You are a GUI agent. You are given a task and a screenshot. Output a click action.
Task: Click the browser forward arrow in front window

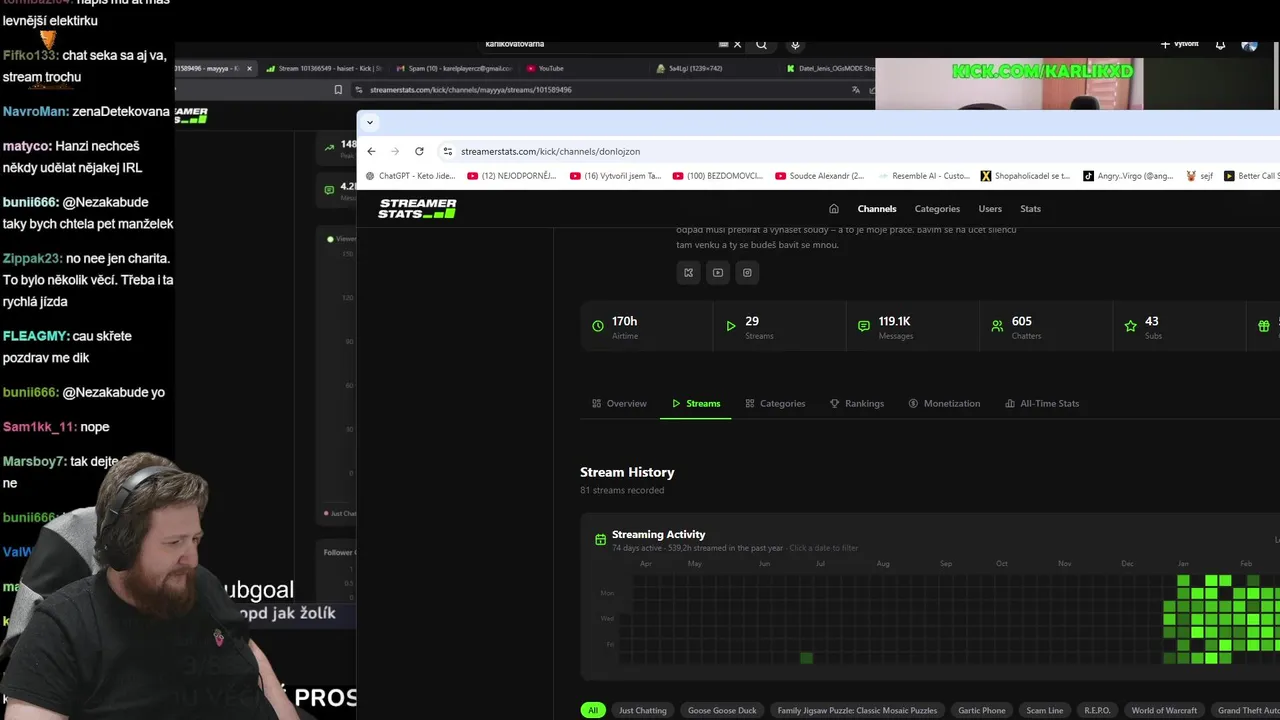point(395,151)
